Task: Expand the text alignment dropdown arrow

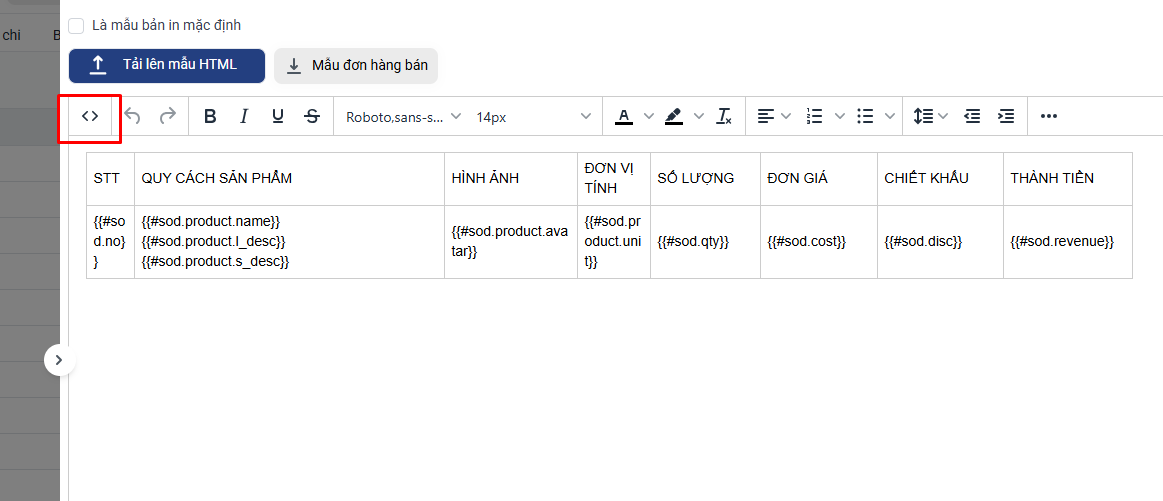Action: pos(786,117)
